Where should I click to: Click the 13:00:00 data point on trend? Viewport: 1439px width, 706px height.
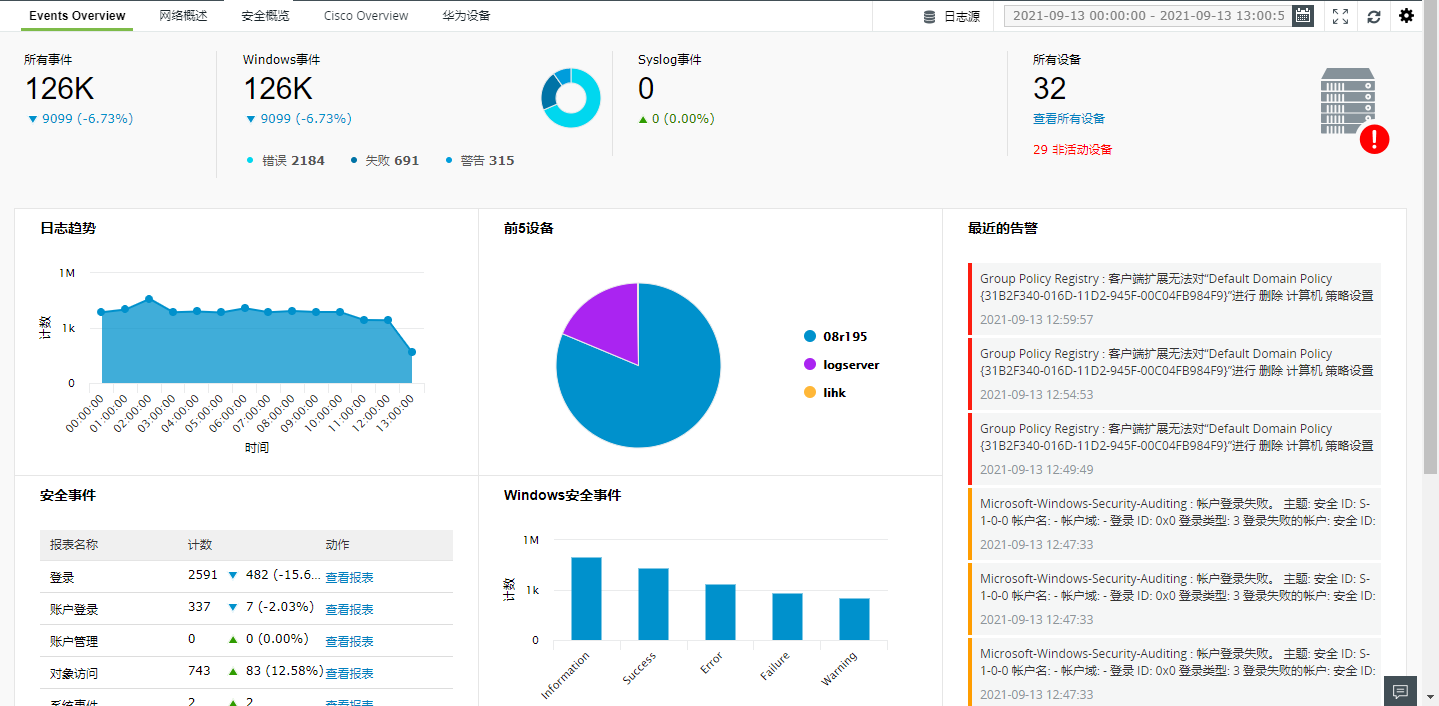pos(412,352)
